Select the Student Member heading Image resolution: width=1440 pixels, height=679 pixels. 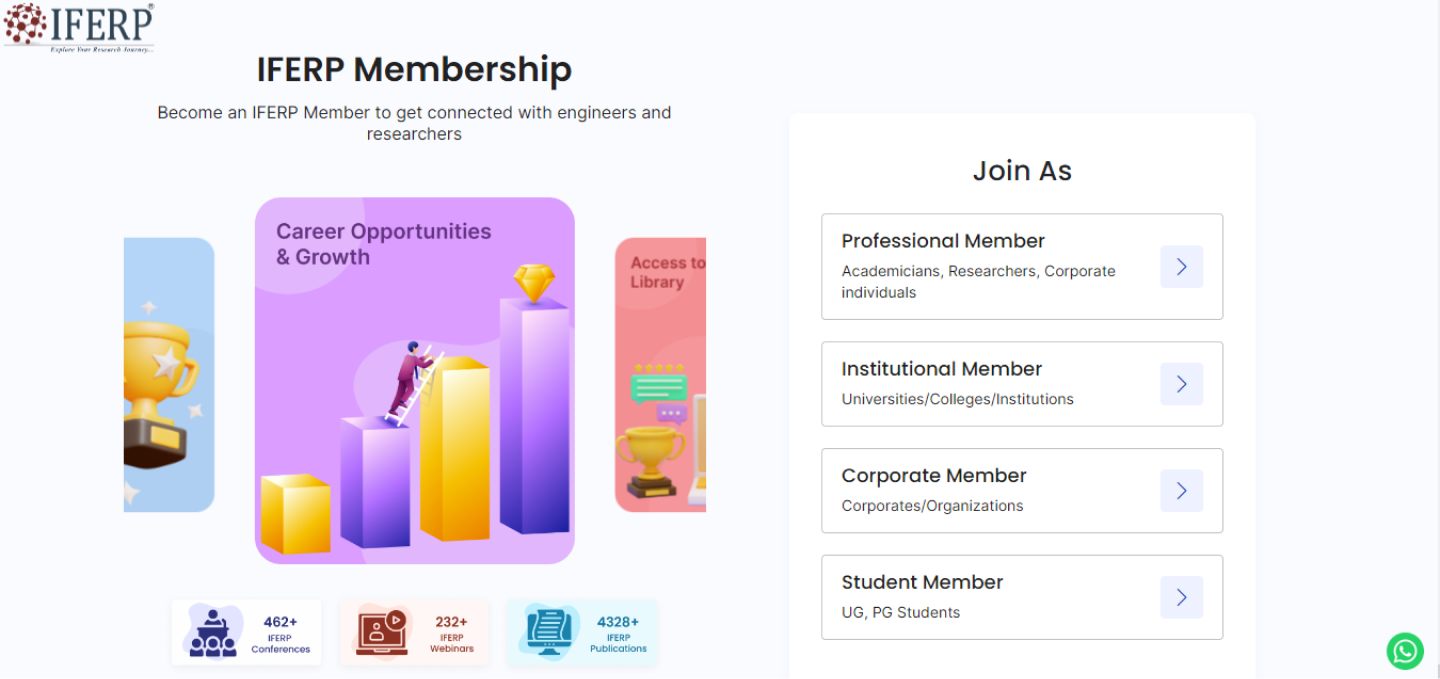coord(922,582)
